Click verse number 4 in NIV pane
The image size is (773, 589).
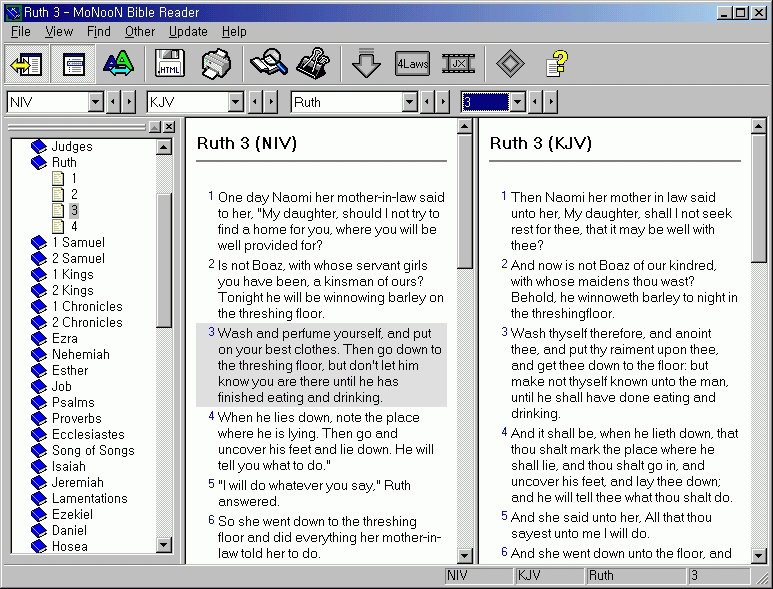point(211,416)
